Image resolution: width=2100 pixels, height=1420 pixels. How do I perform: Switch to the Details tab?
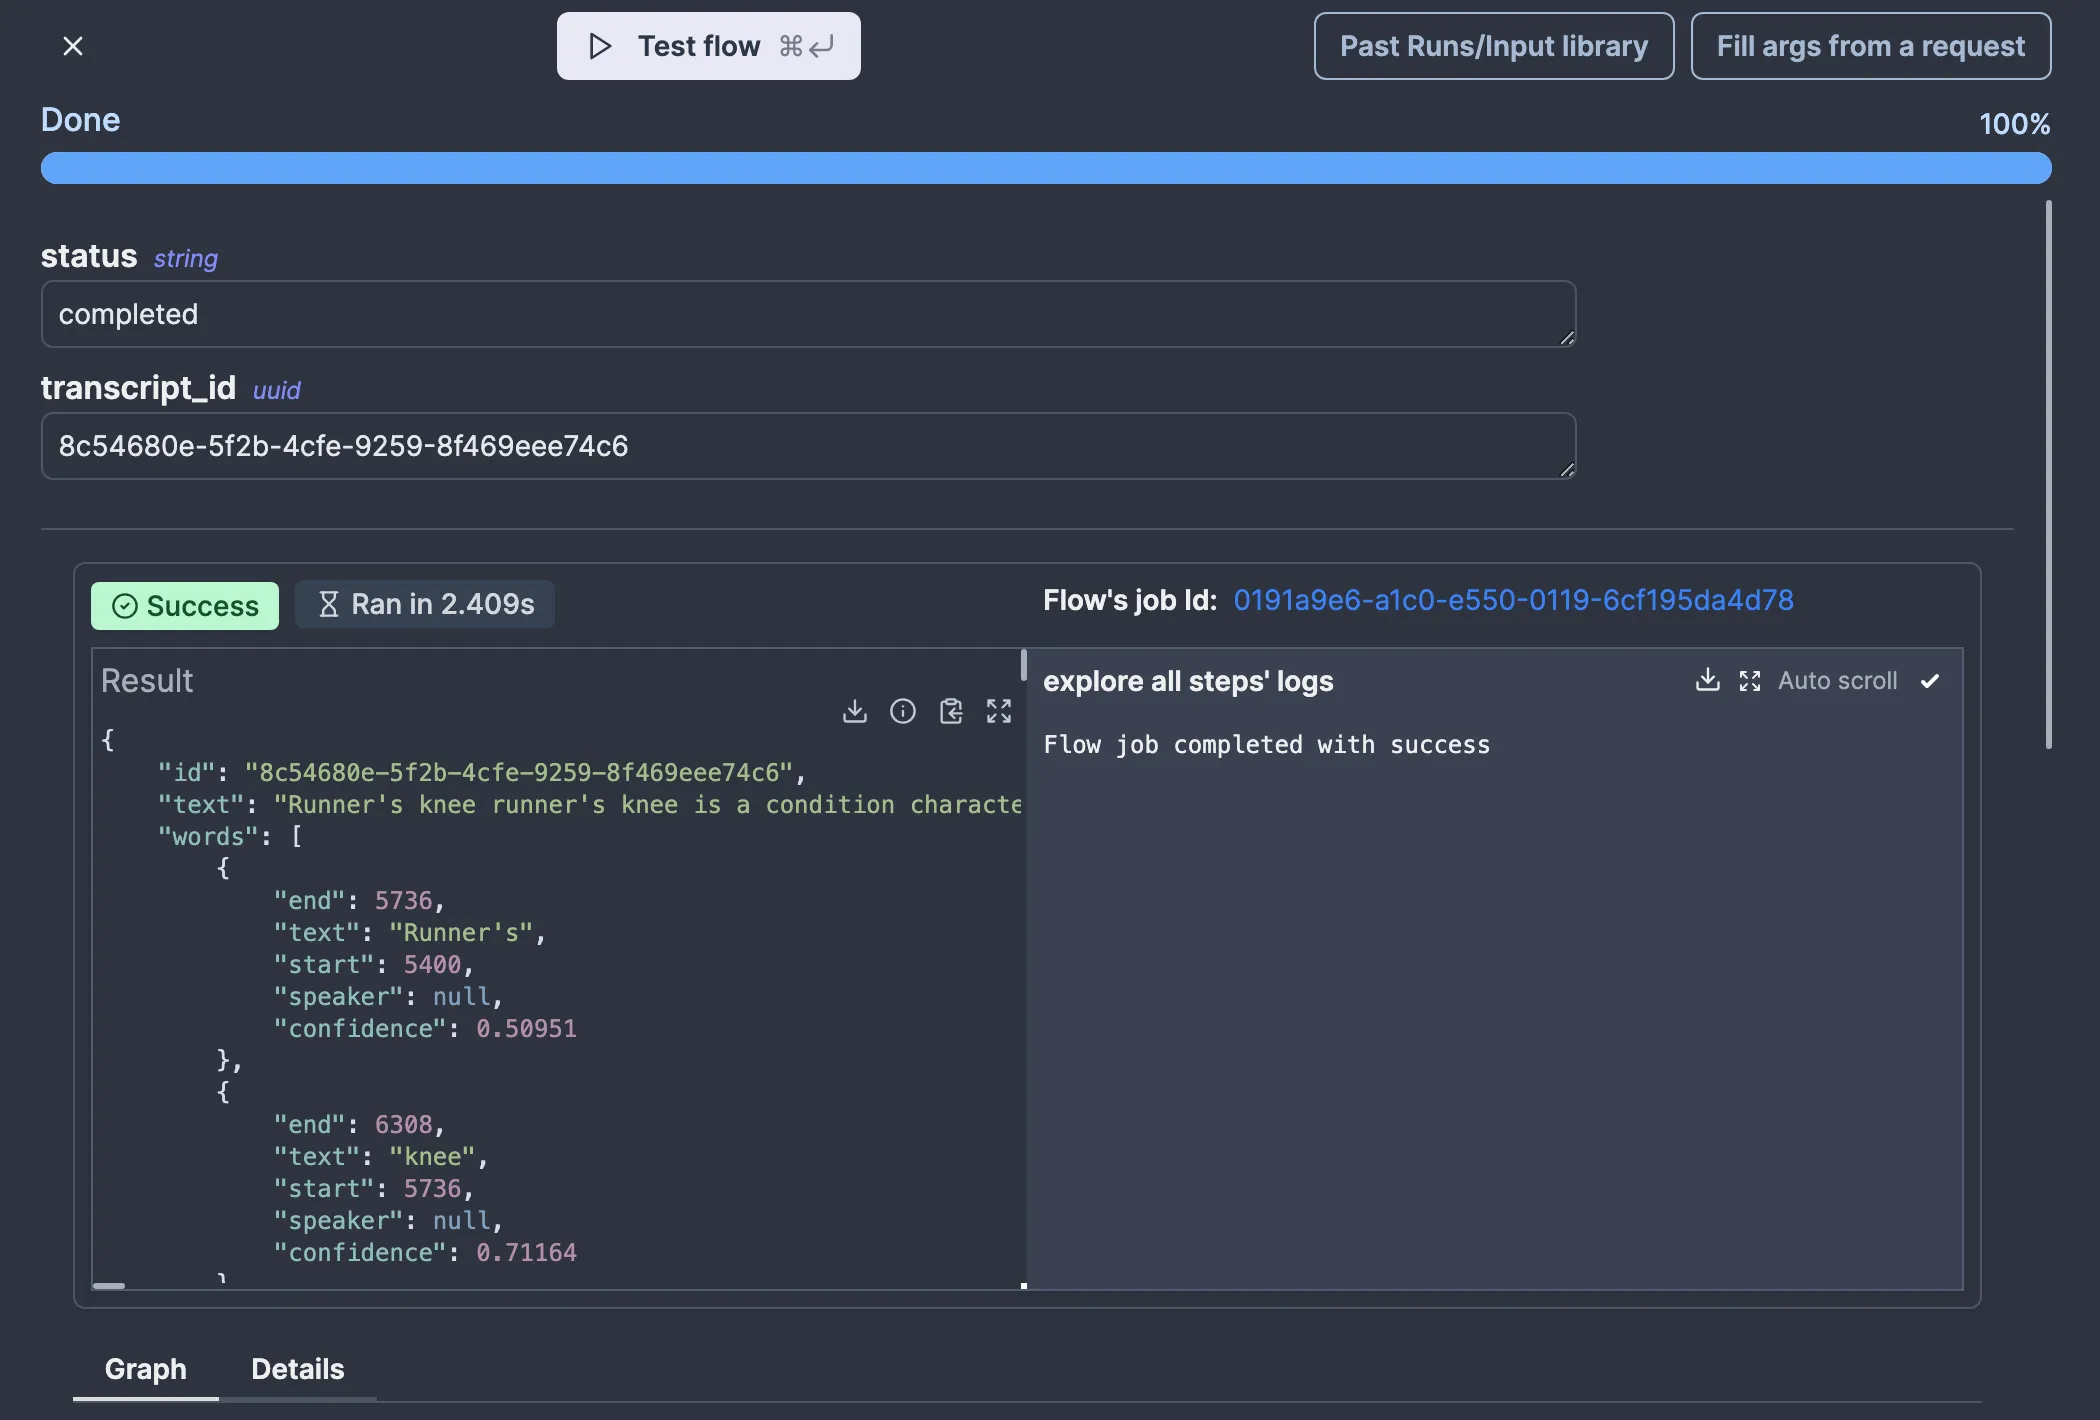tap(297, 1369)
